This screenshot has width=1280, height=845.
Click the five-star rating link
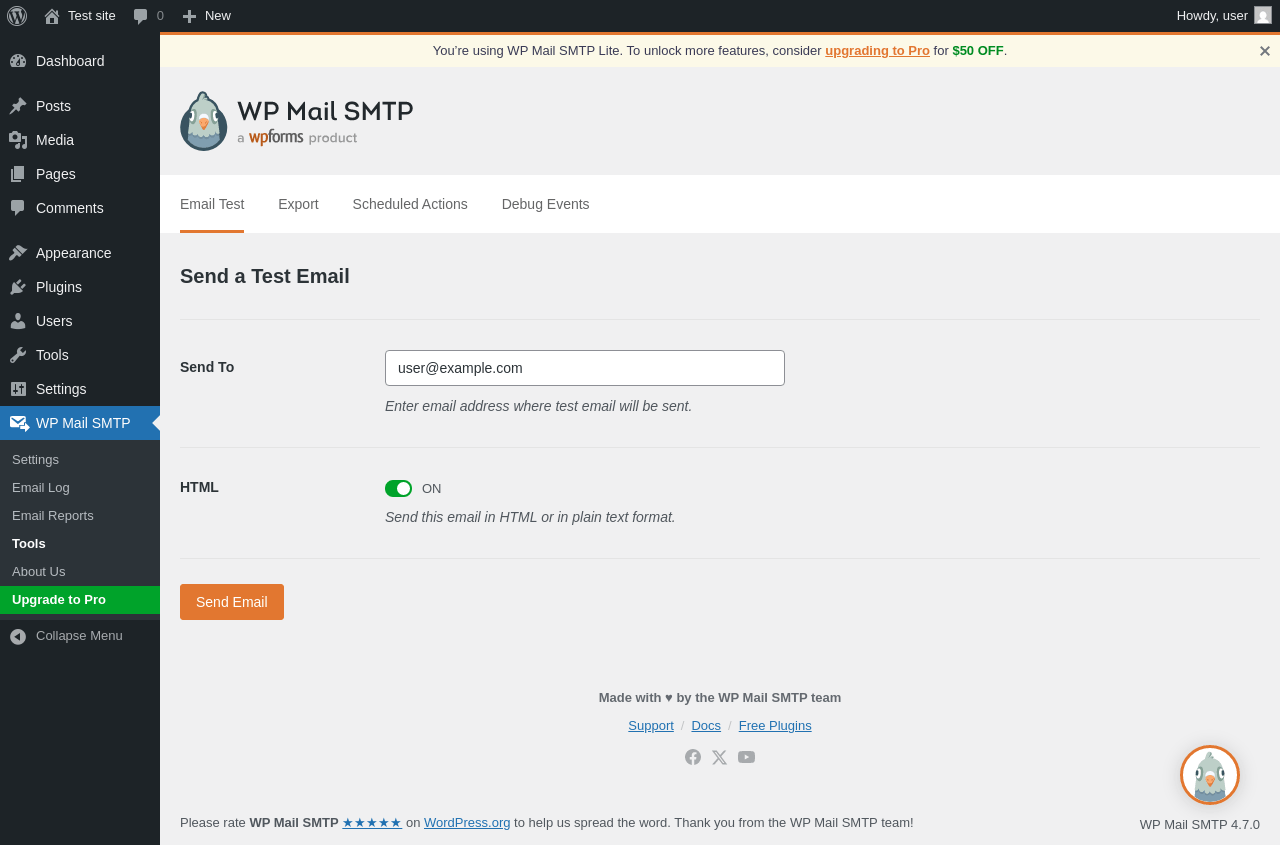point(372,823)
